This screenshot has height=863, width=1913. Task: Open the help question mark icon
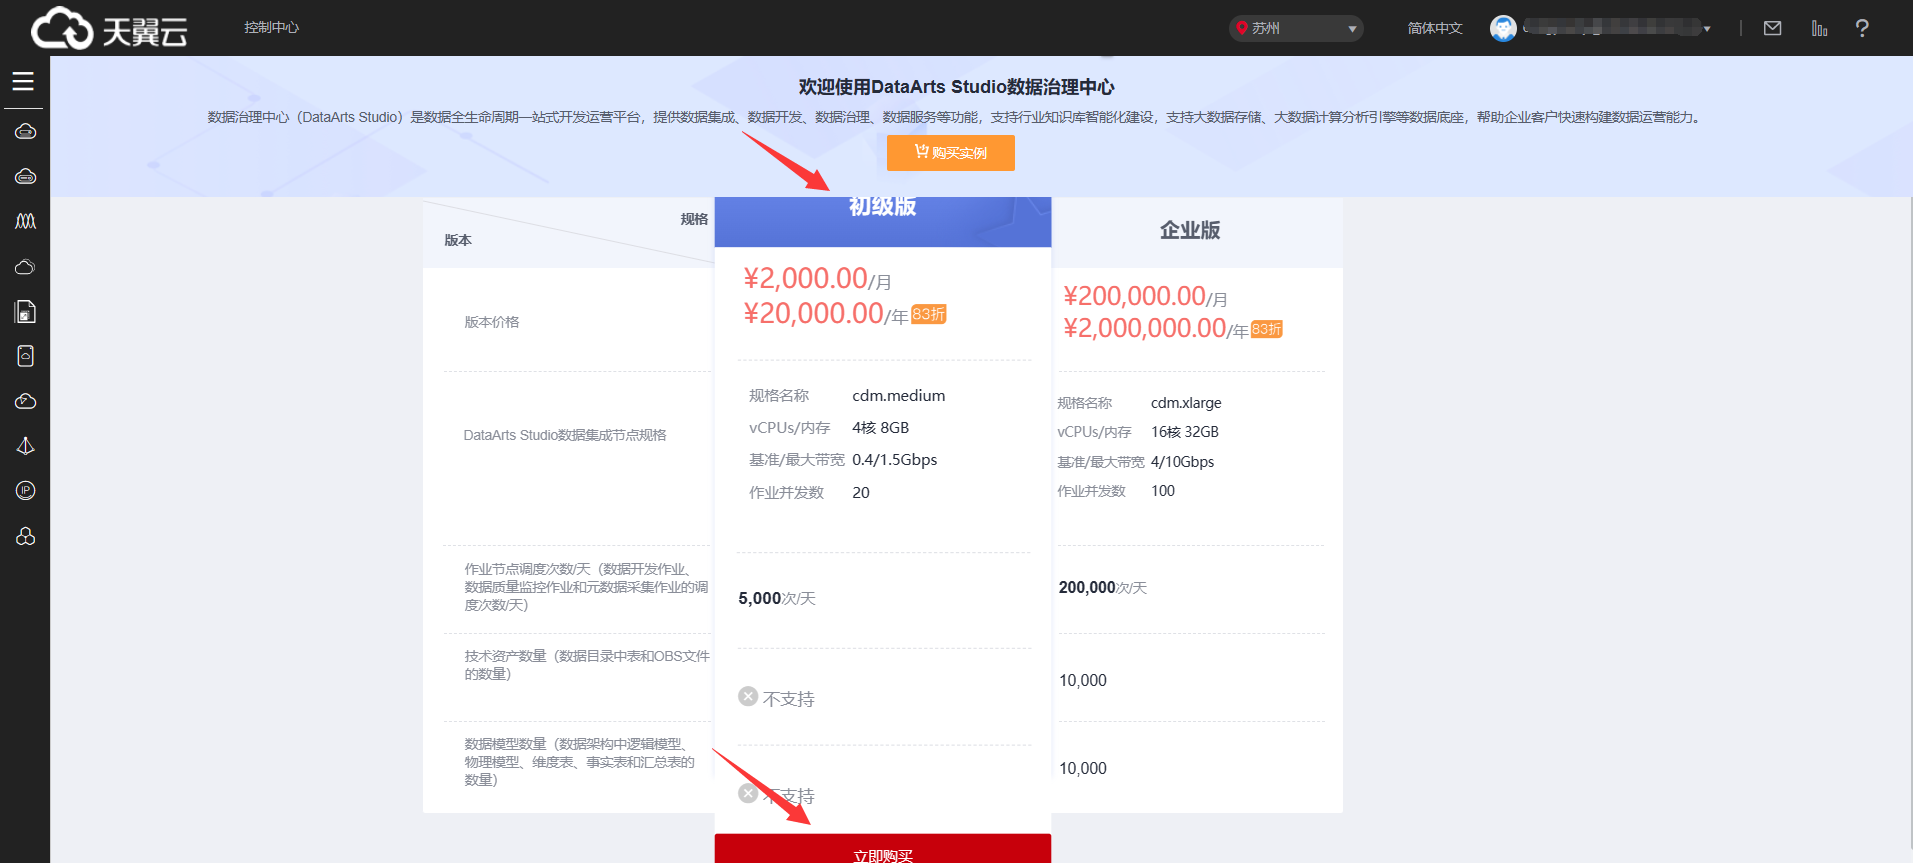coord(1862,28)
